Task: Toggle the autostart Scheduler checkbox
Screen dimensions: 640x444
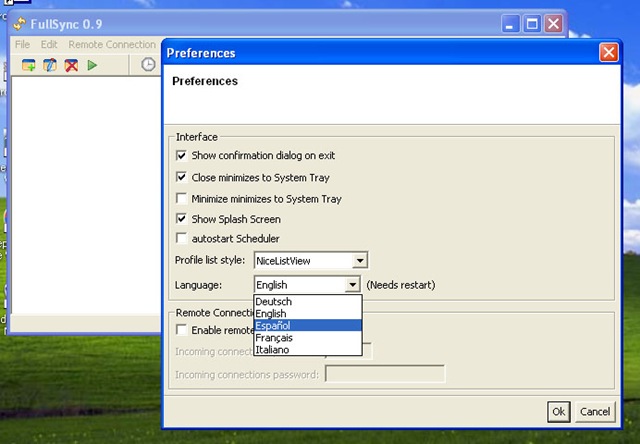Action: pos(181,238)
